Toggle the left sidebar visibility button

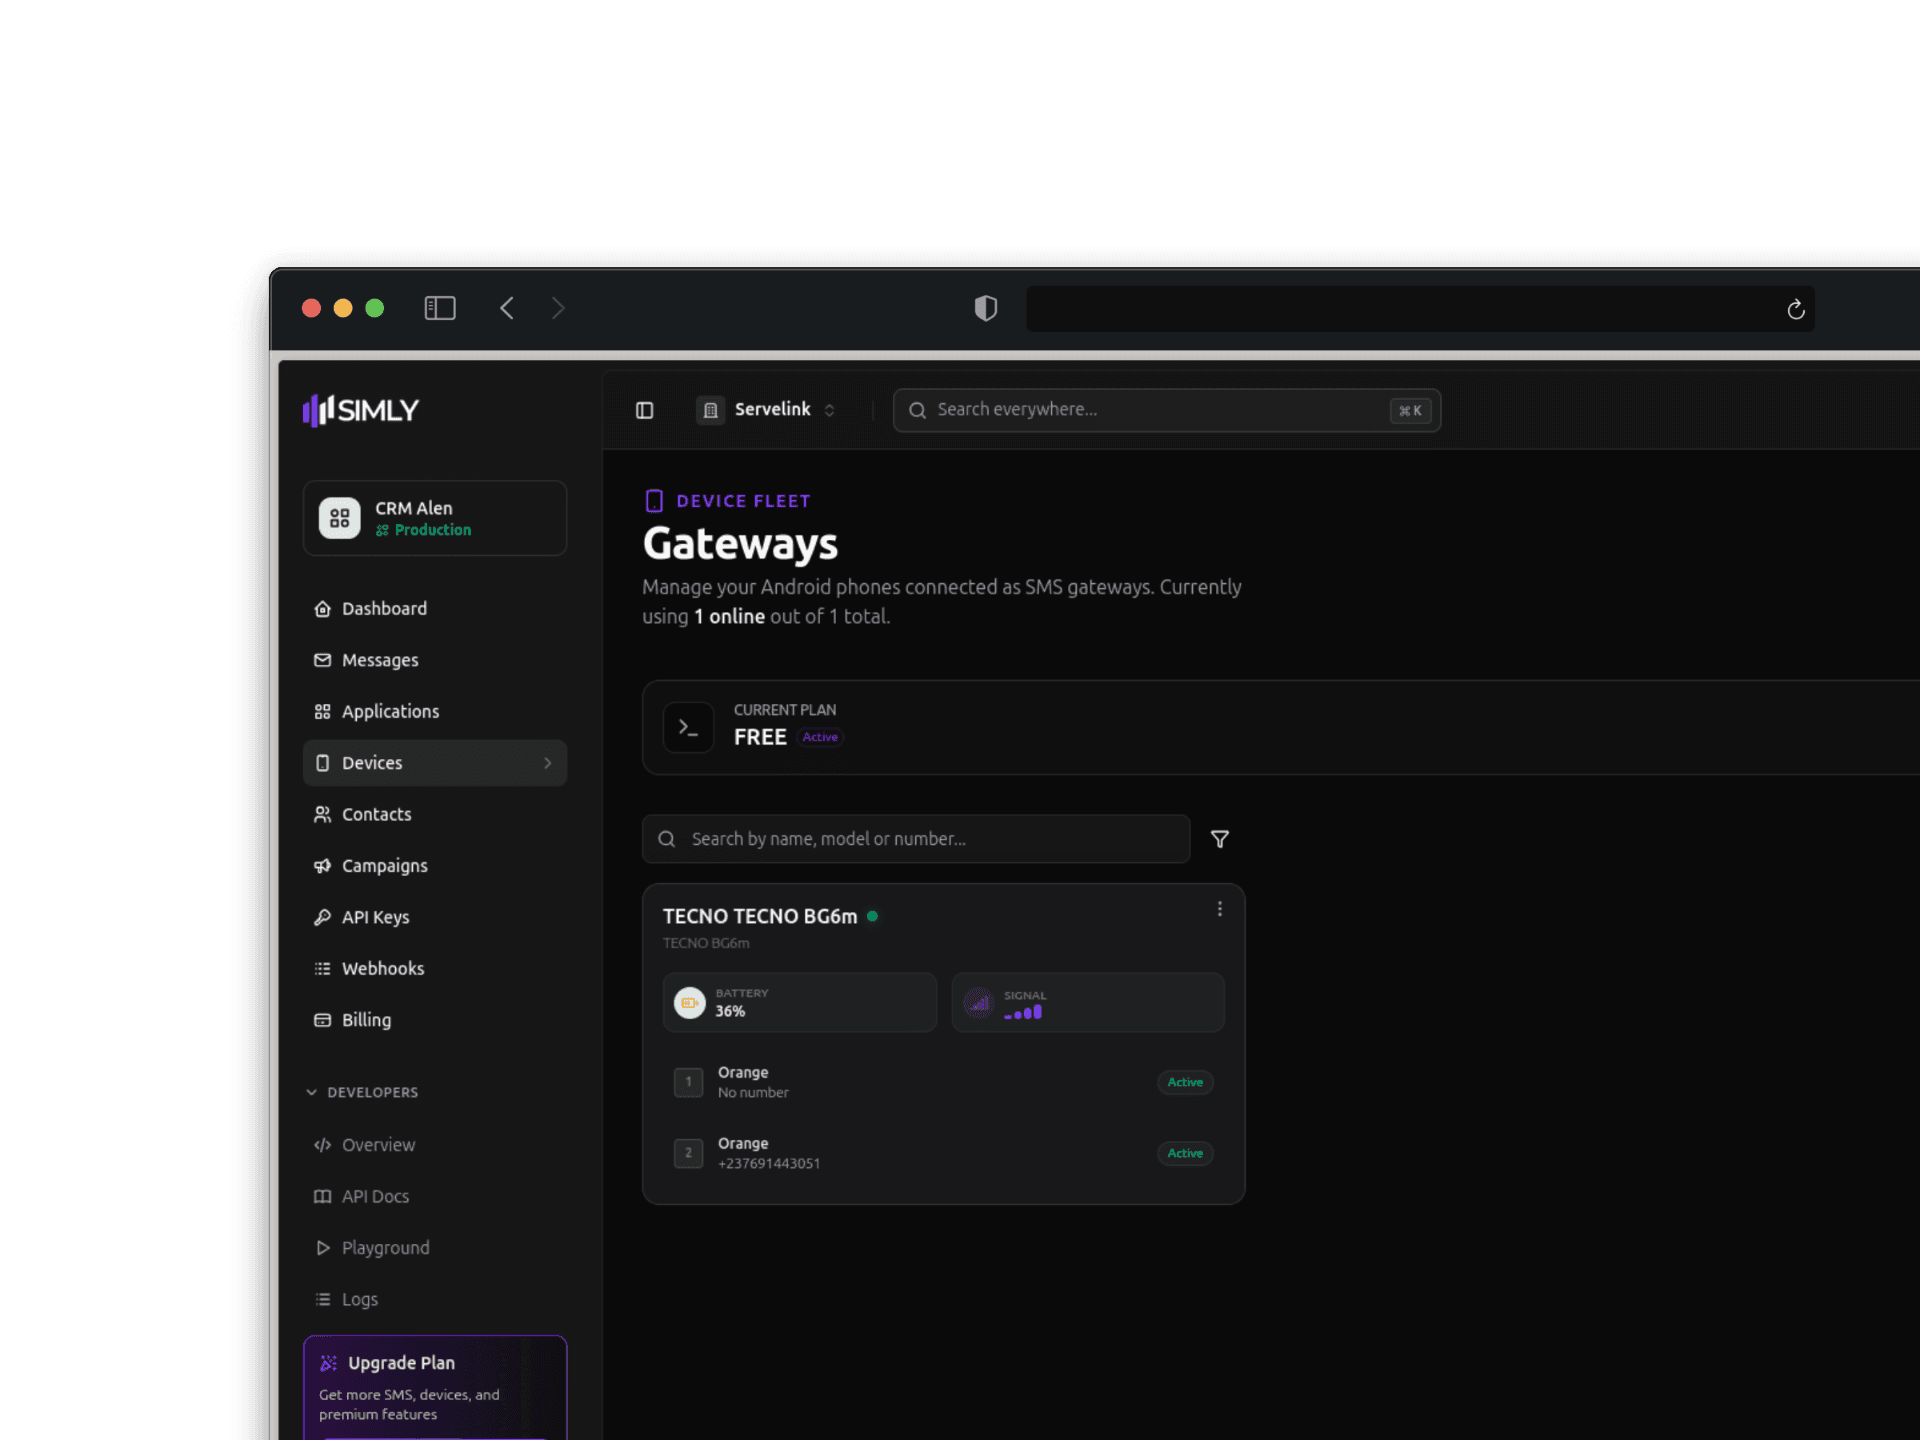[x=644, y=410]
